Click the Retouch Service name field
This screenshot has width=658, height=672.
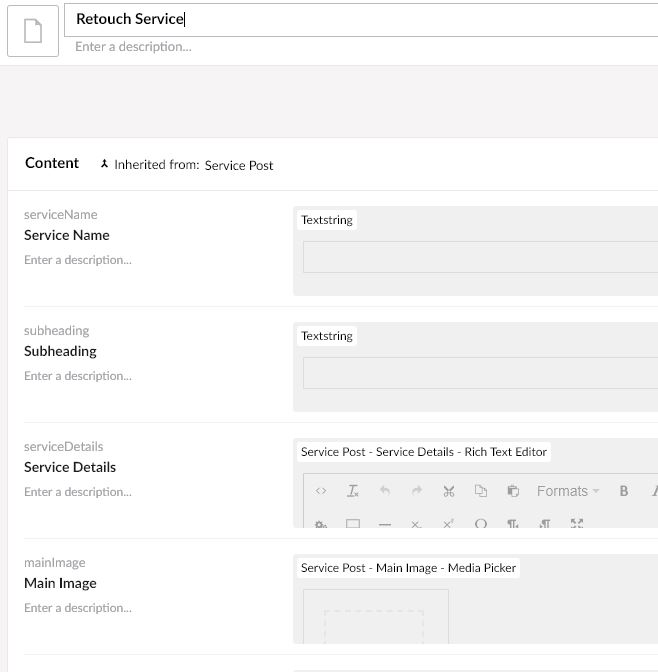point(361,20)
